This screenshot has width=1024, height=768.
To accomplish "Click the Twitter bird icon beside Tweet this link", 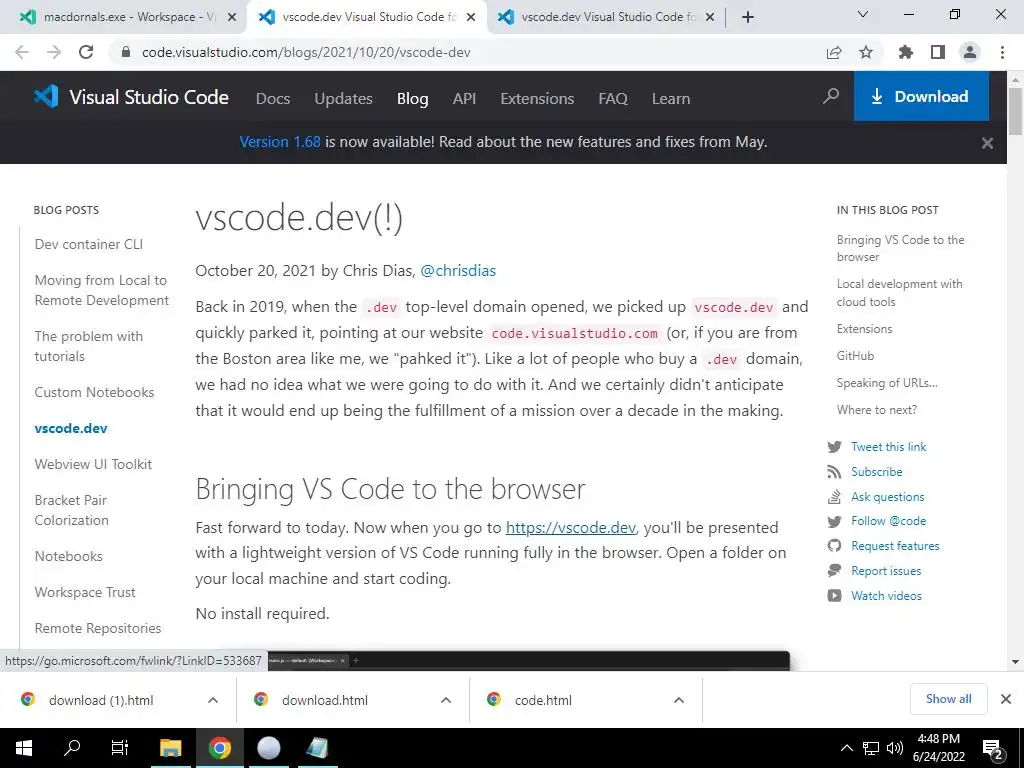I will pos(834,447).
